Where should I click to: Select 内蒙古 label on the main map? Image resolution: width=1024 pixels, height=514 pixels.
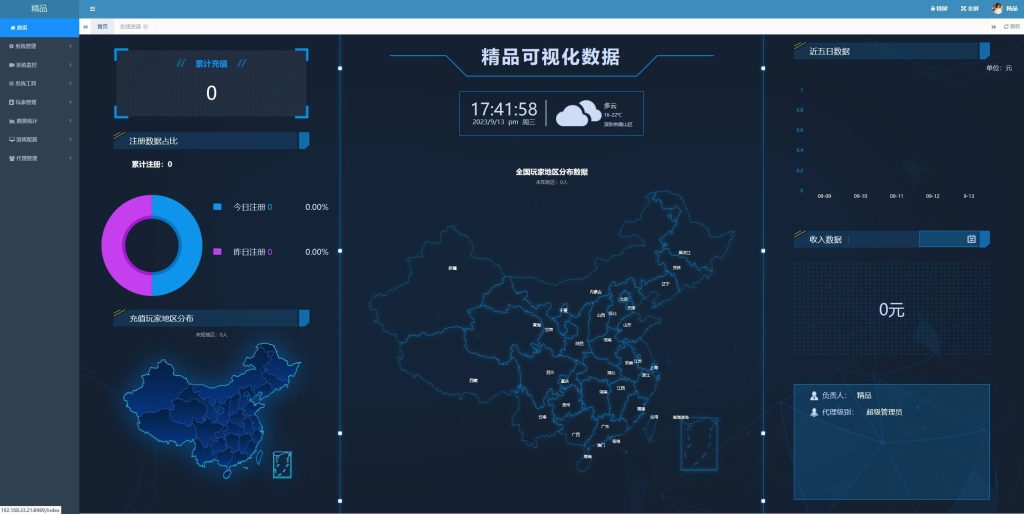tap(595, 292)
